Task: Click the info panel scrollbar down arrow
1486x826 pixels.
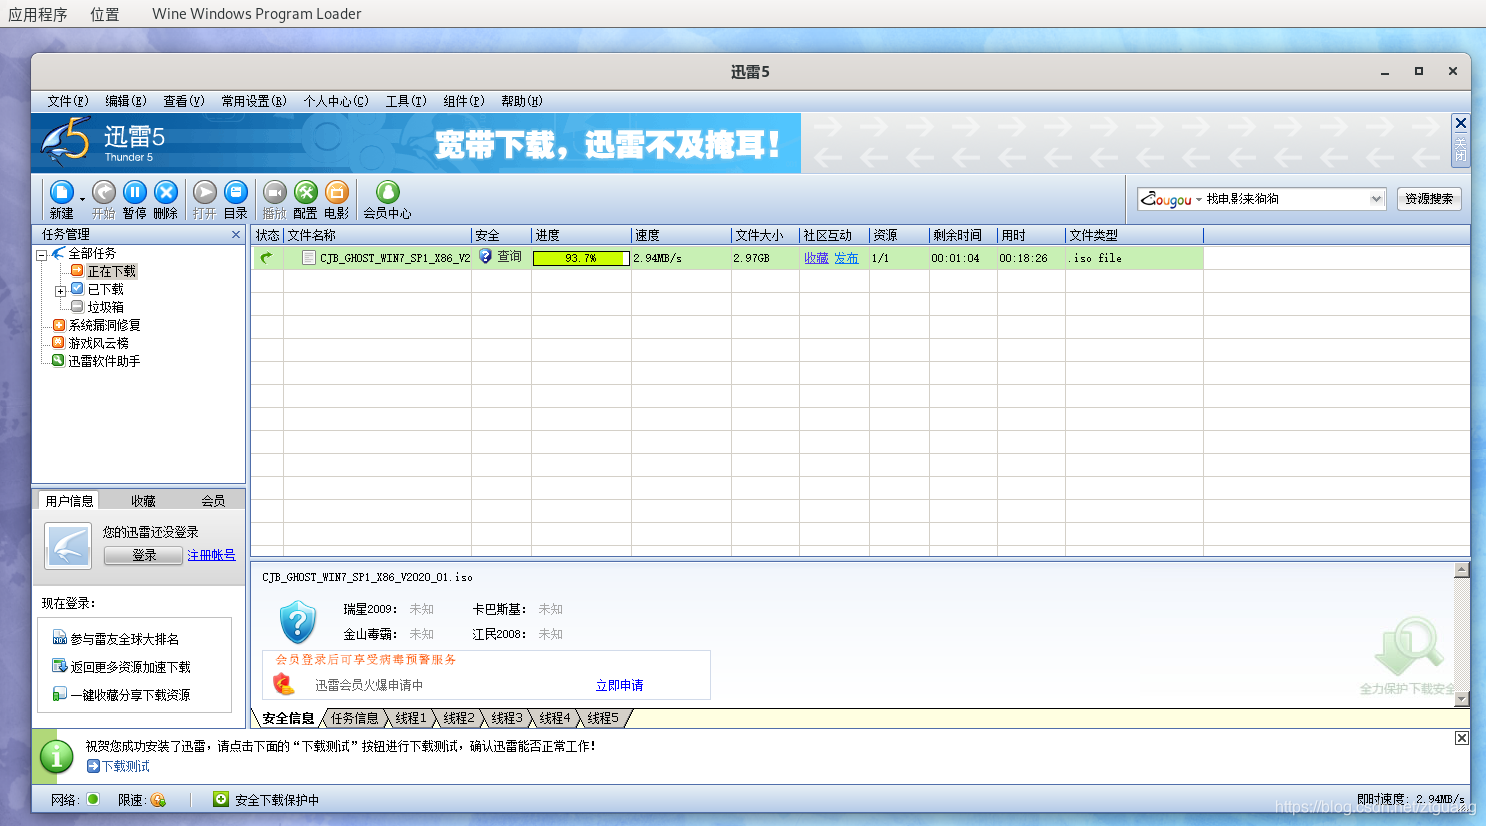Action: (1461, 699)
